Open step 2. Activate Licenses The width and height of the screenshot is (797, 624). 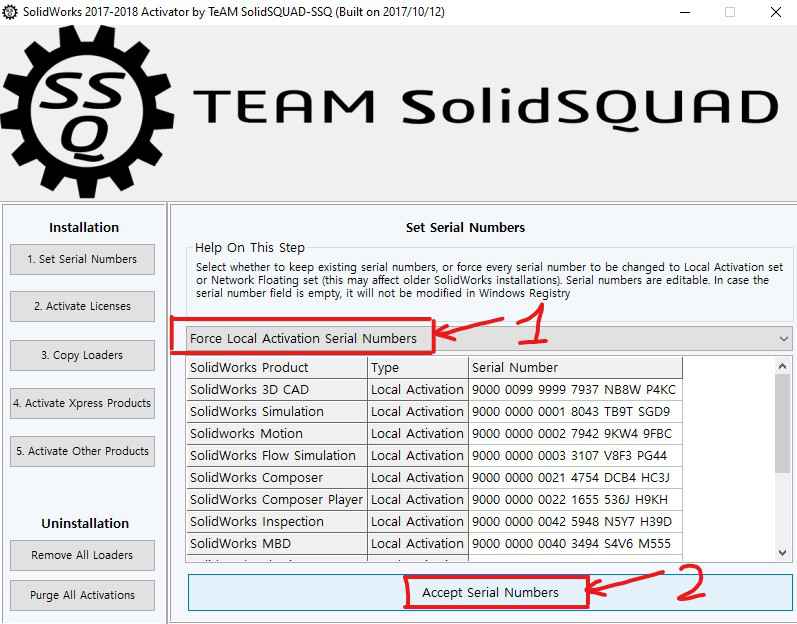(83, 307)
